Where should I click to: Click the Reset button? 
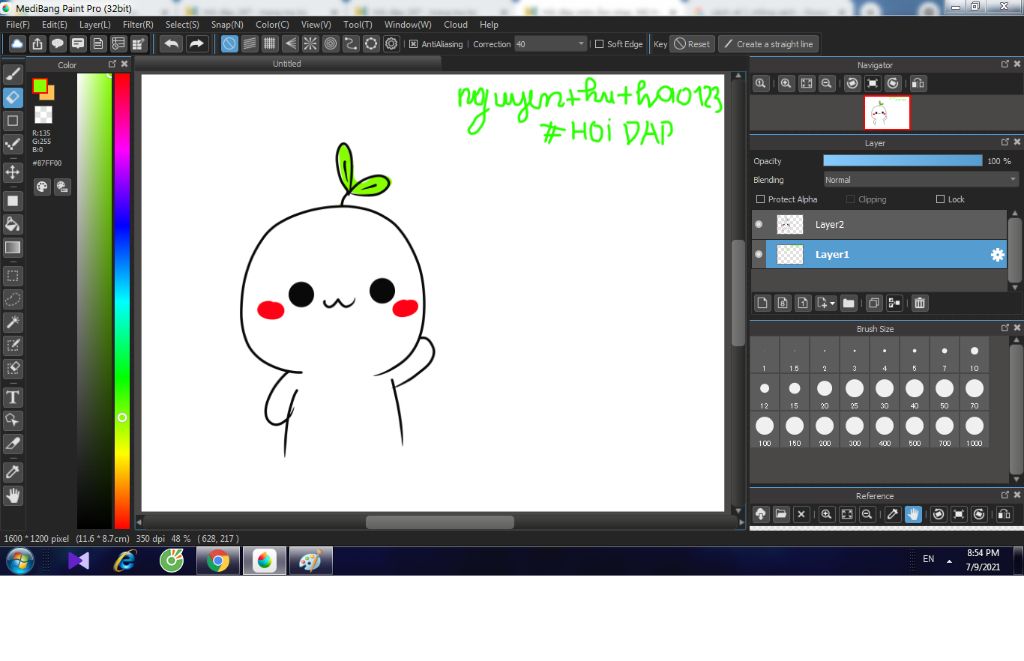pos(692,44)
